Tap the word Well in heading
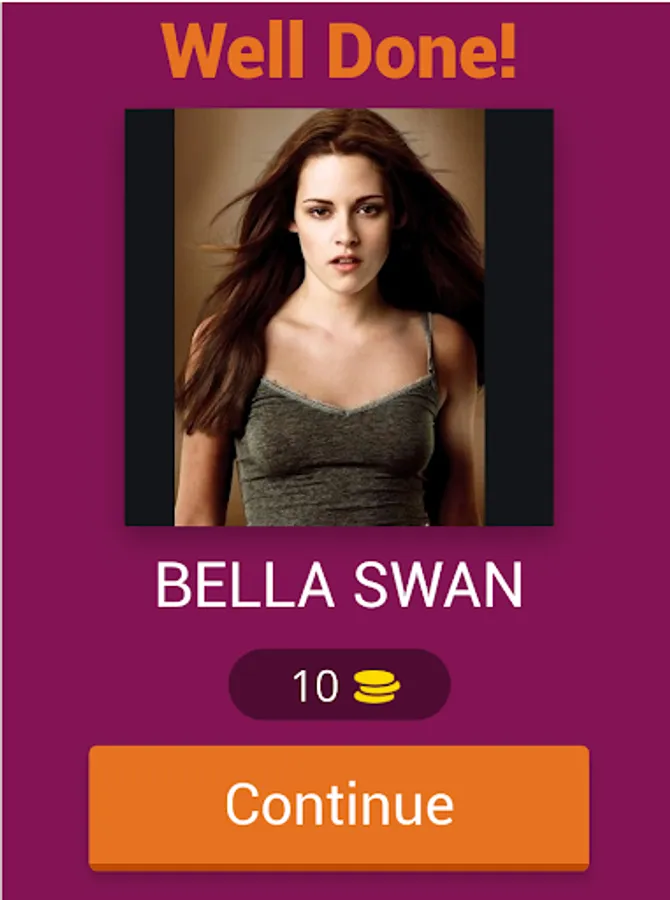Screen dimensions: 670x900 [x=233, y=52]
